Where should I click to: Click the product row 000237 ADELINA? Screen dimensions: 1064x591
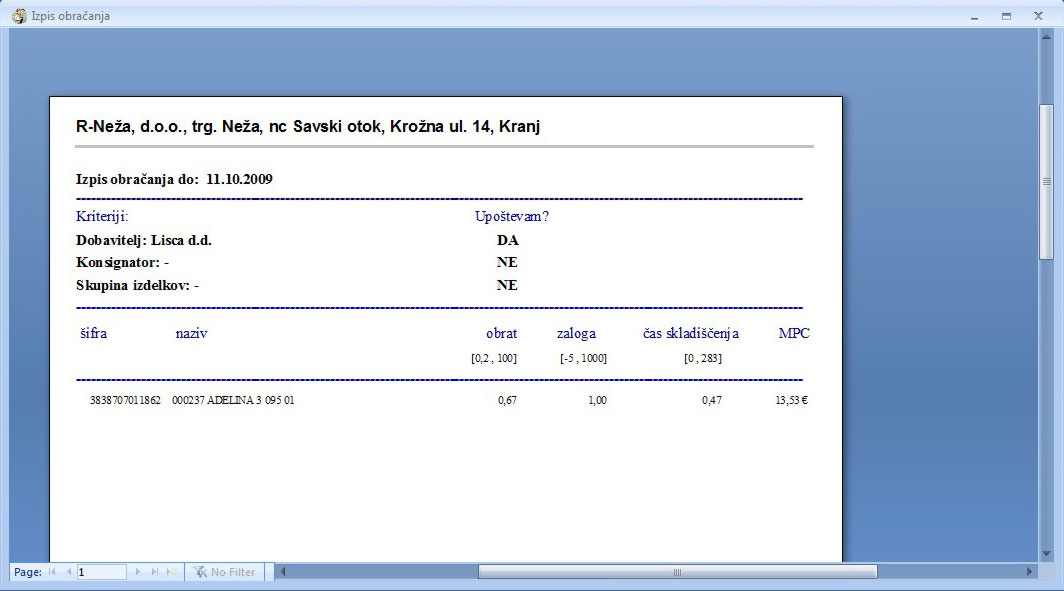233,400
